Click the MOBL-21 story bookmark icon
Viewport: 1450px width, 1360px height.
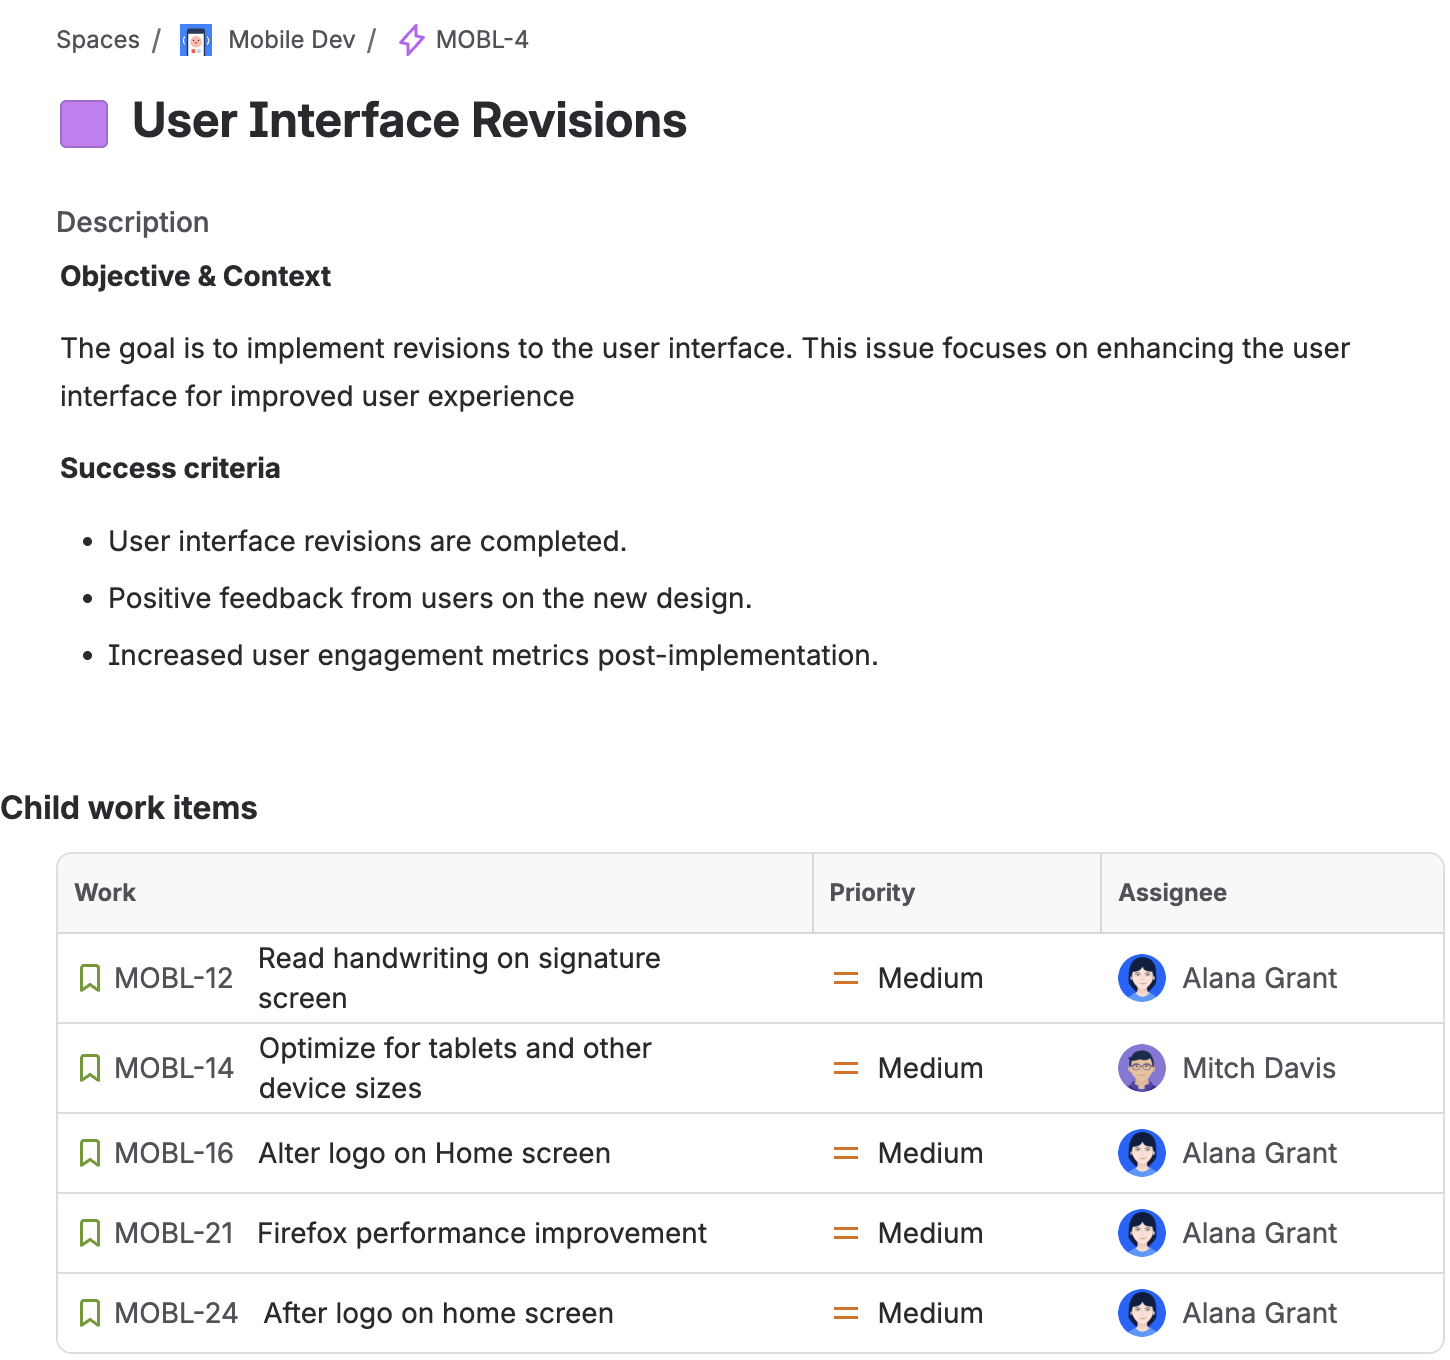point(90,1233)
